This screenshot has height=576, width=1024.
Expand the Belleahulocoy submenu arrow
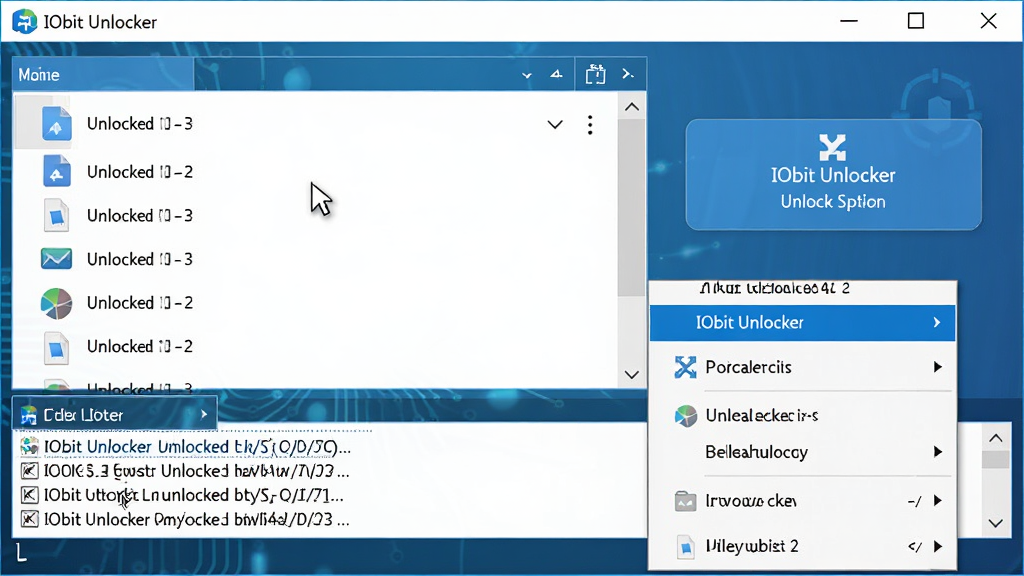tap(937, 452)
